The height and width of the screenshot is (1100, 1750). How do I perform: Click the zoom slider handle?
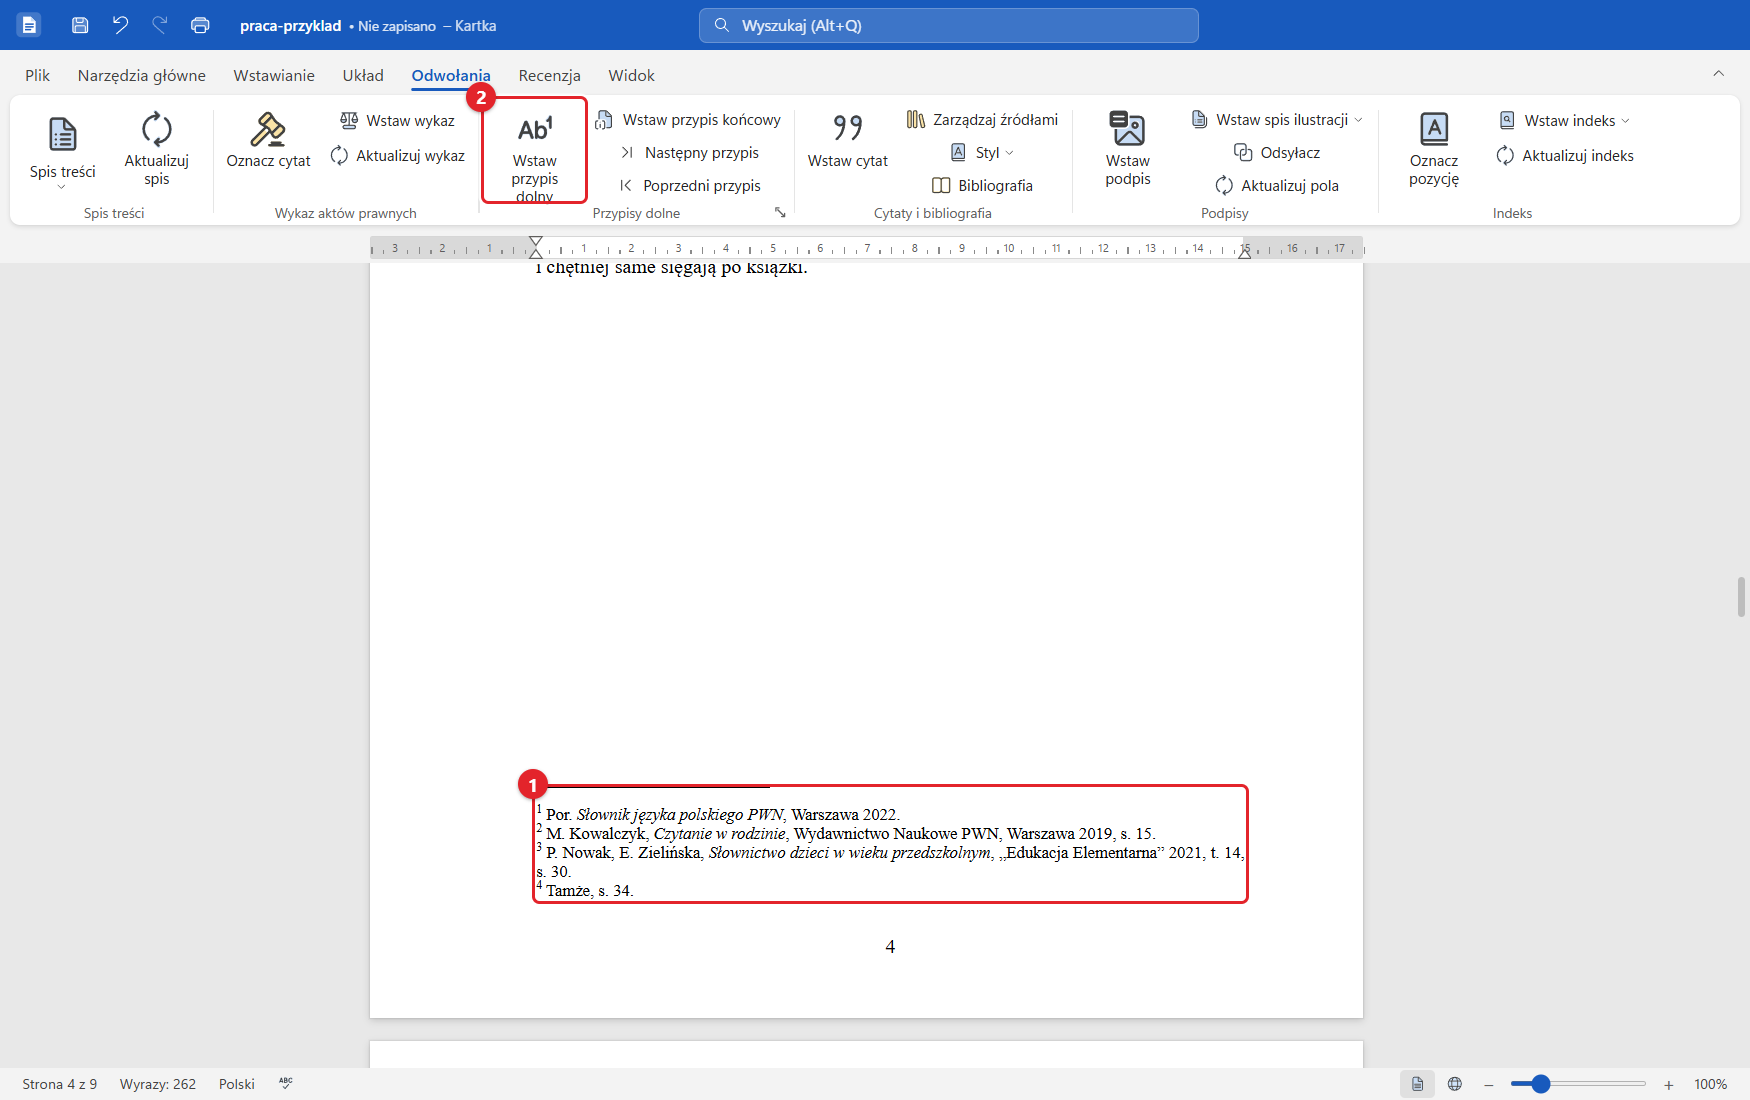tap(1540, 1084)
